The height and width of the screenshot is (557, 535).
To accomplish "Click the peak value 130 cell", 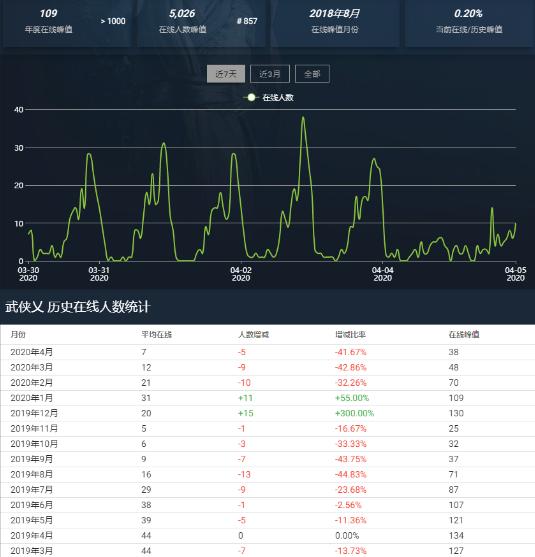I will pos(456,413).
